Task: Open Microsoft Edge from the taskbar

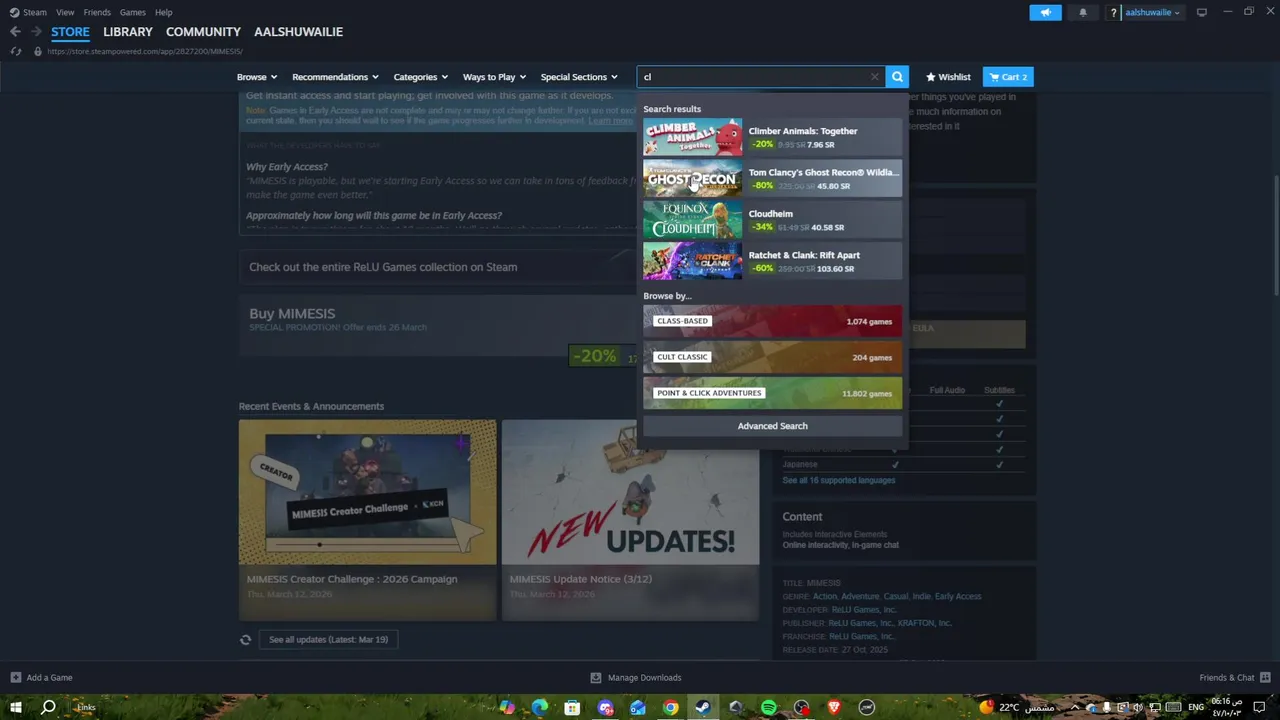Action: 540,707
